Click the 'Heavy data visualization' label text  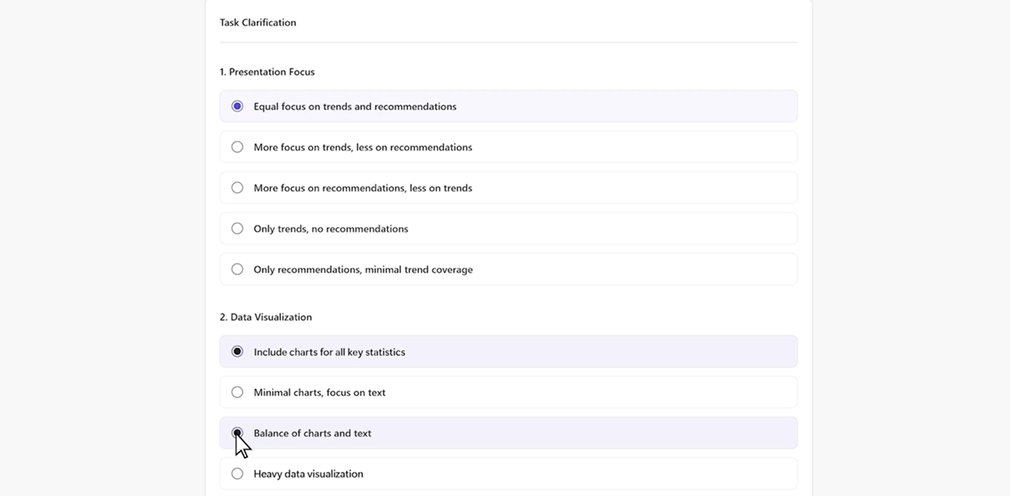308,474
